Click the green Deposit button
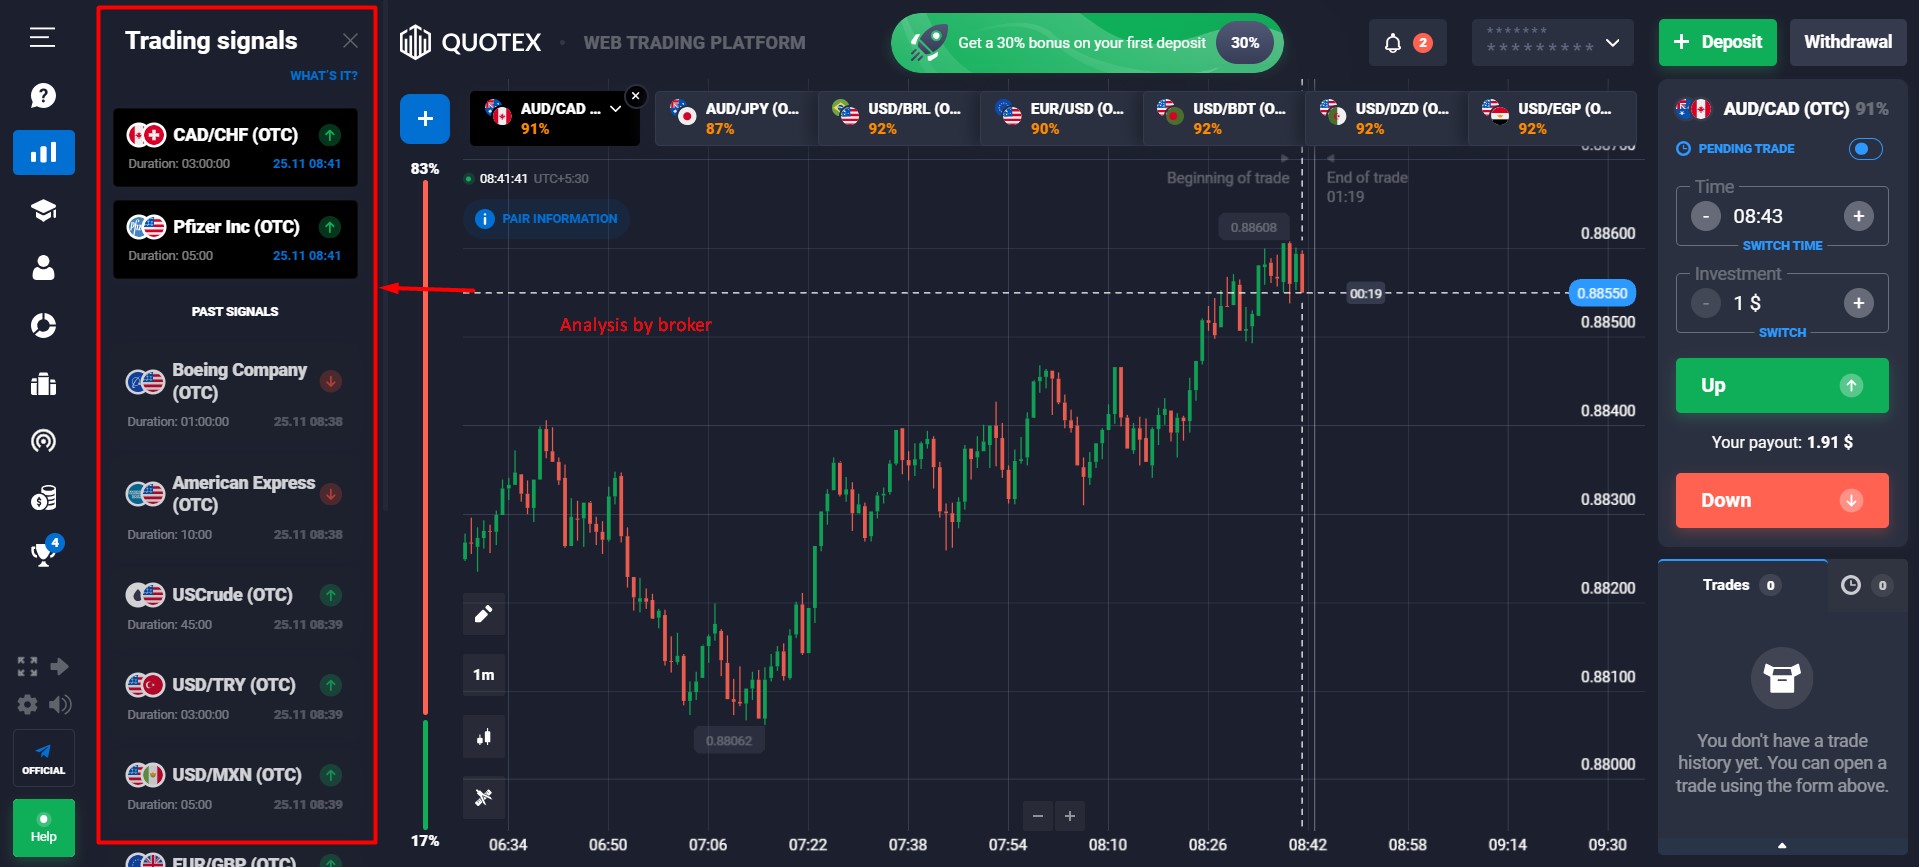This screenshot has width=1919, height=867. pos(1717,42)
